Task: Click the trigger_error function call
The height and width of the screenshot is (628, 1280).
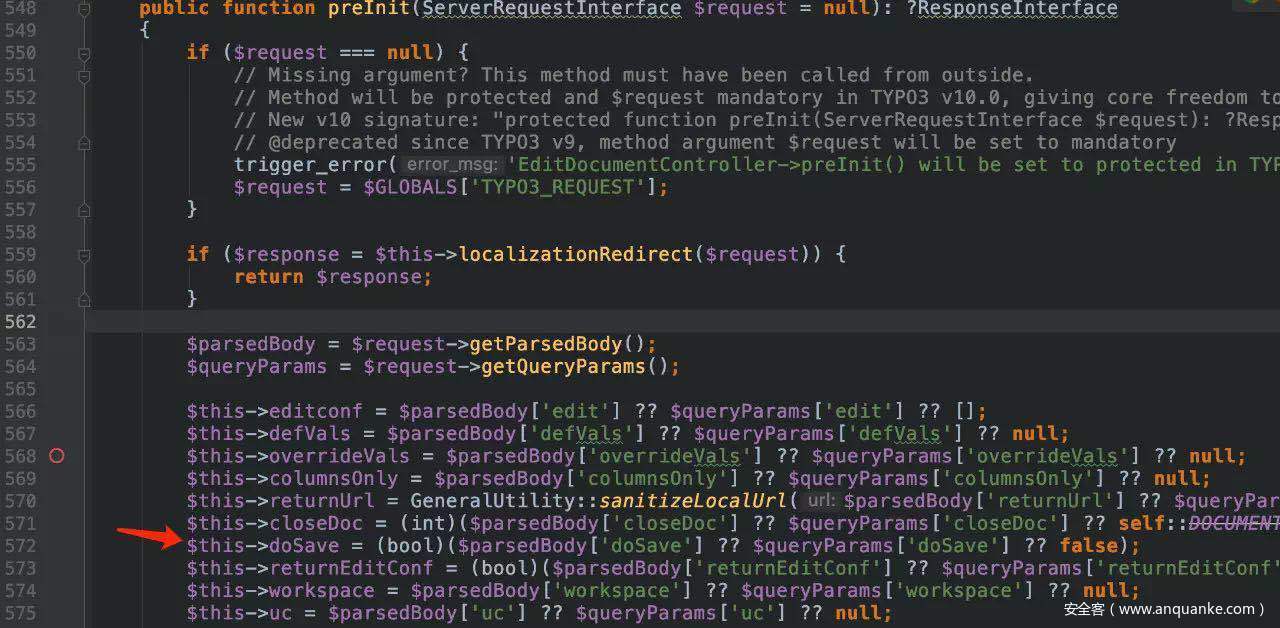Action: click(x=310, y=165)
